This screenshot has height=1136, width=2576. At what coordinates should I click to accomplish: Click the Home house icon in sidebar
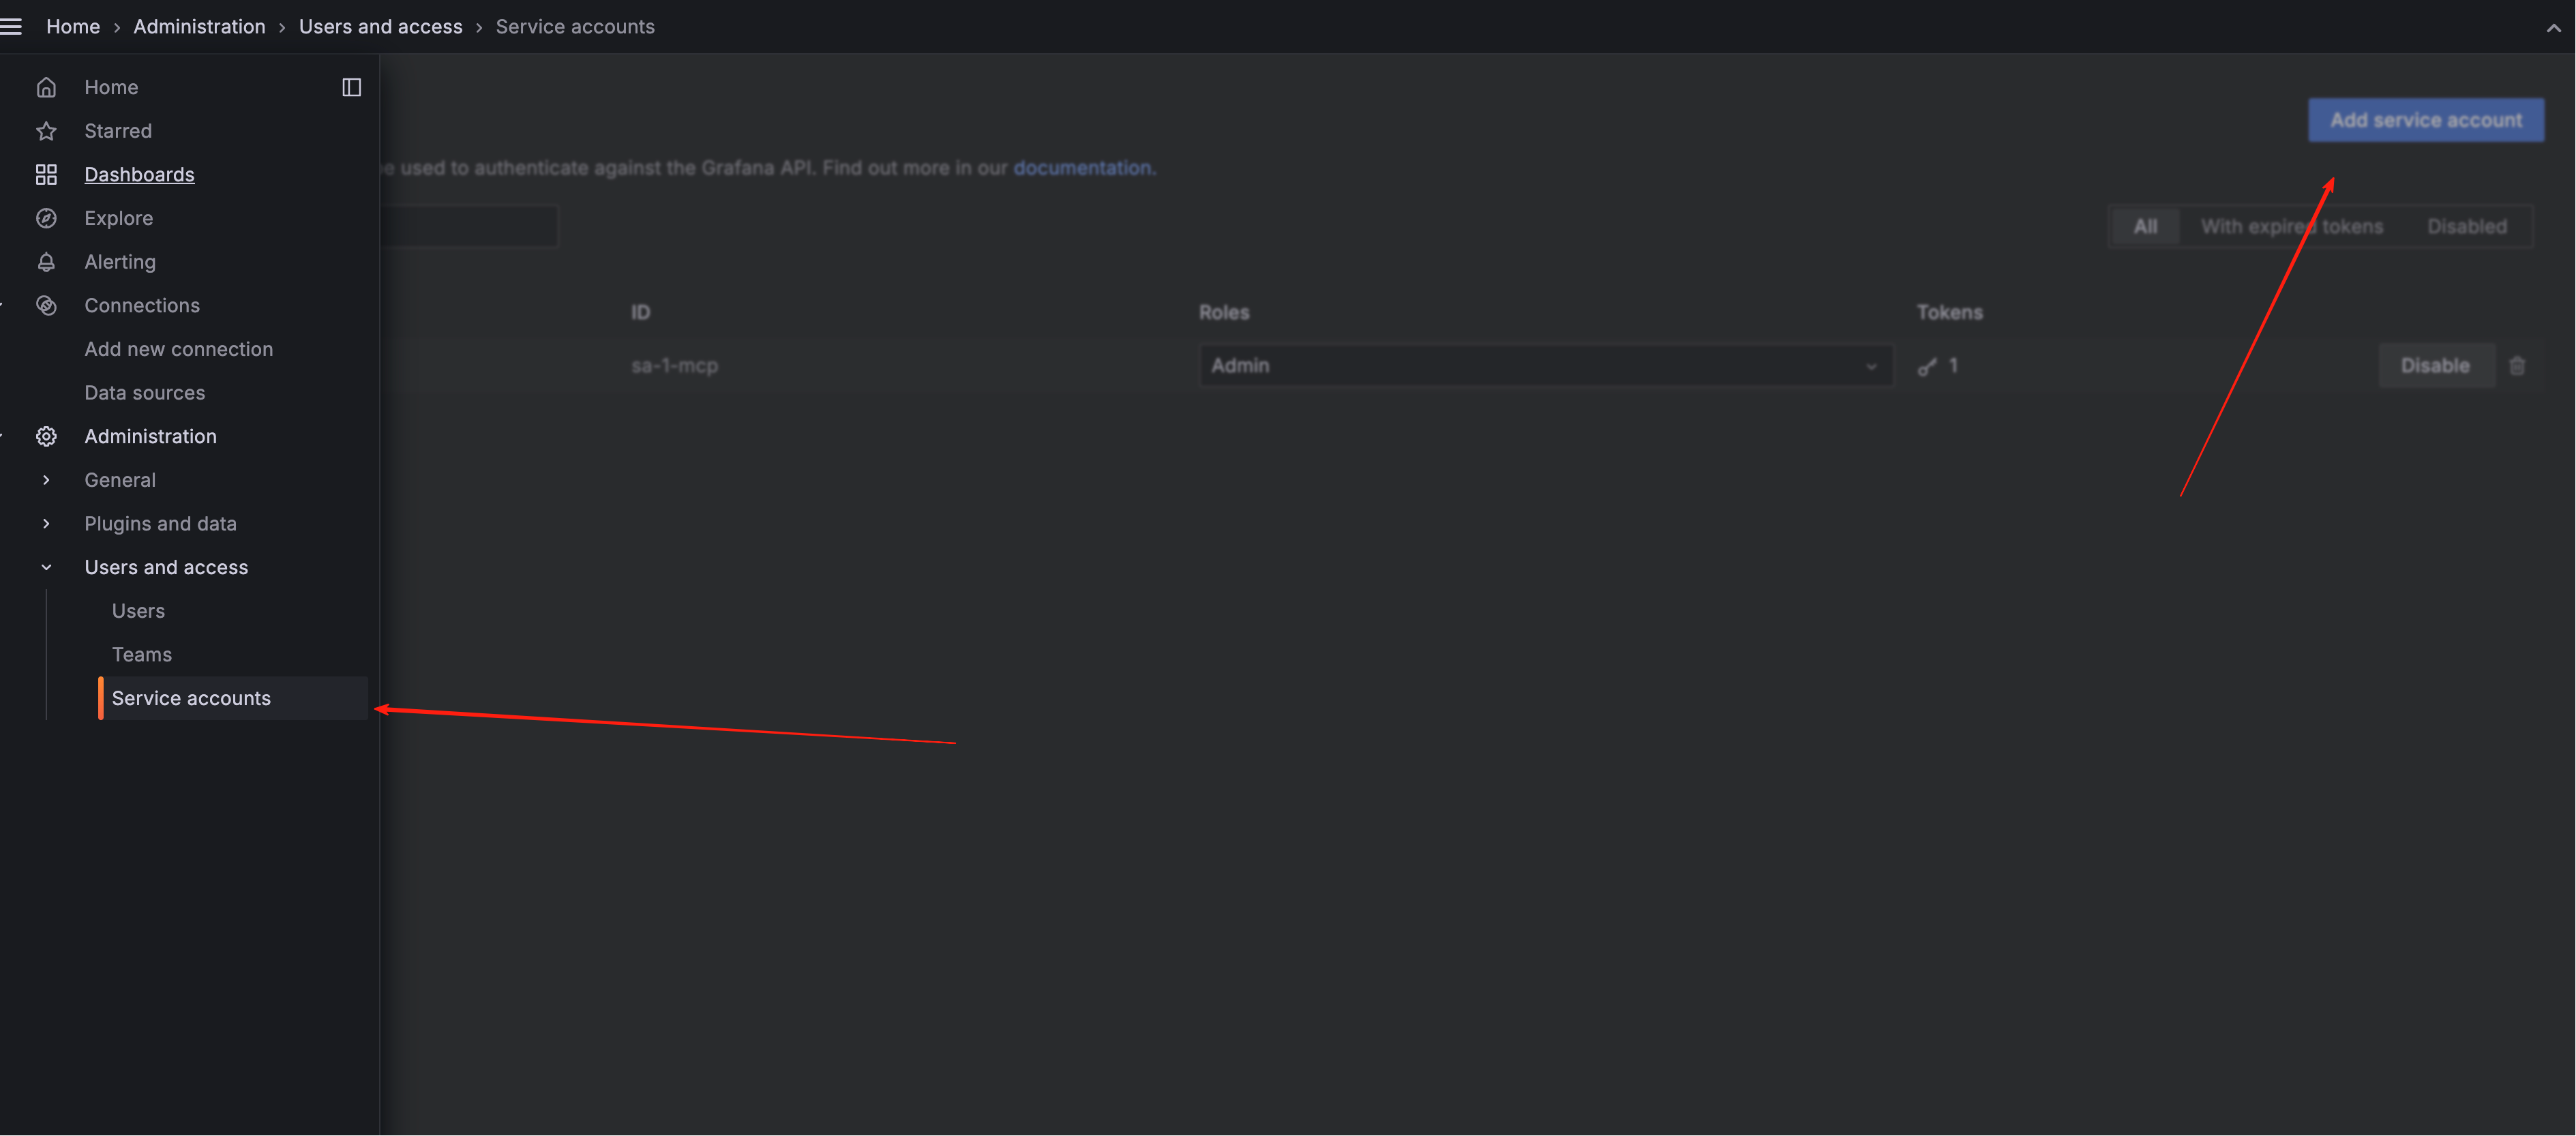pos(46,87)
